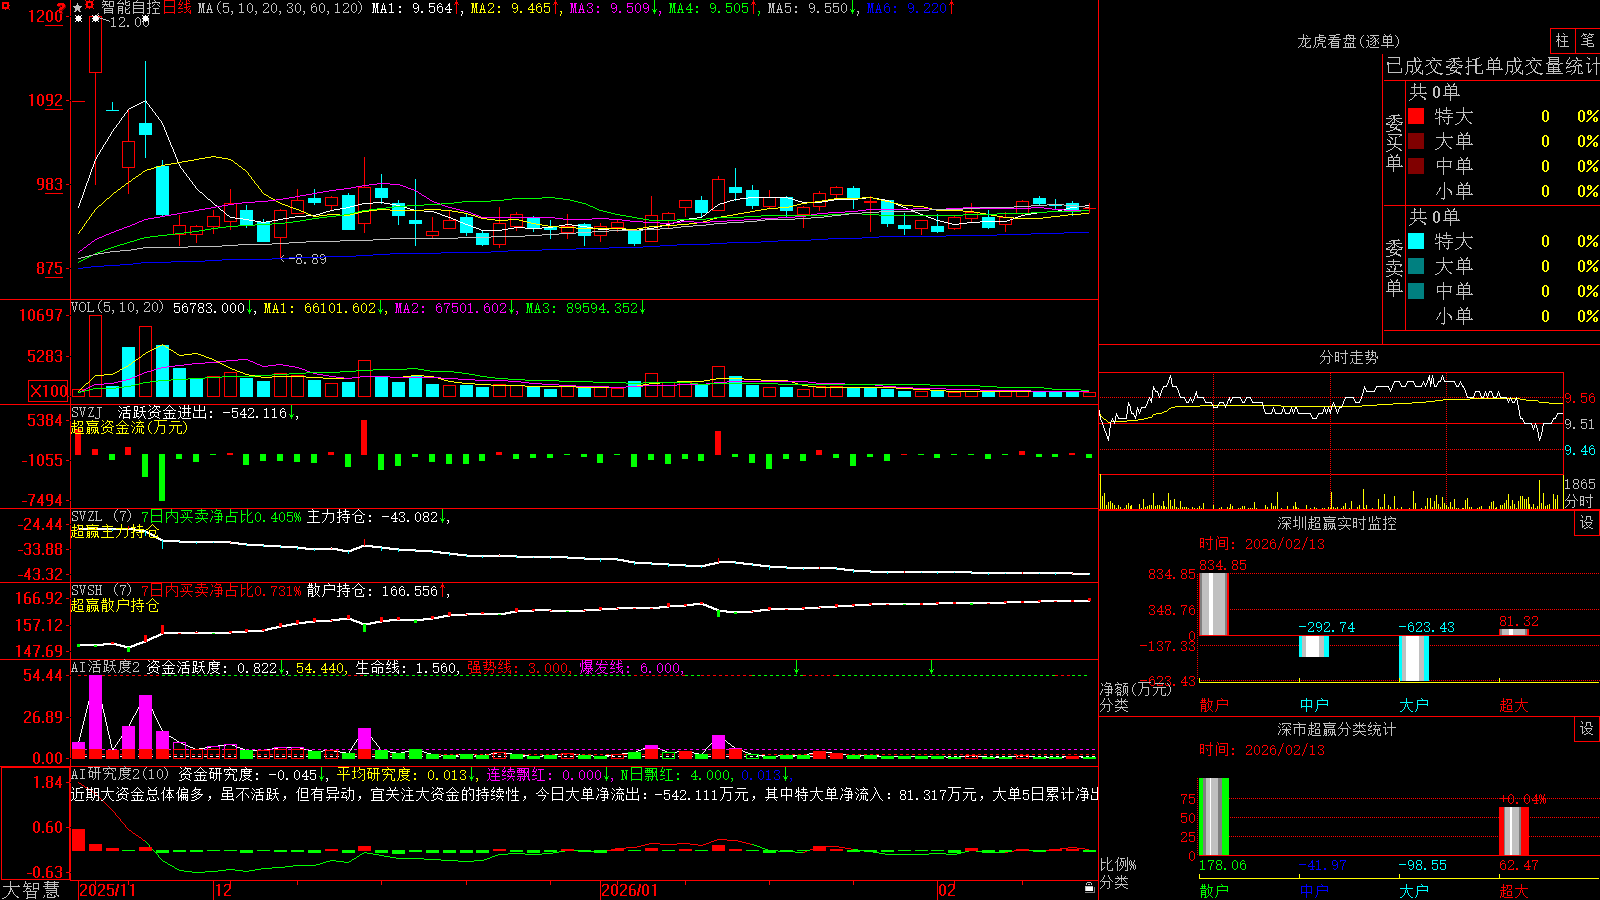Click the X100 volume multiplier box

pos(48,391)
